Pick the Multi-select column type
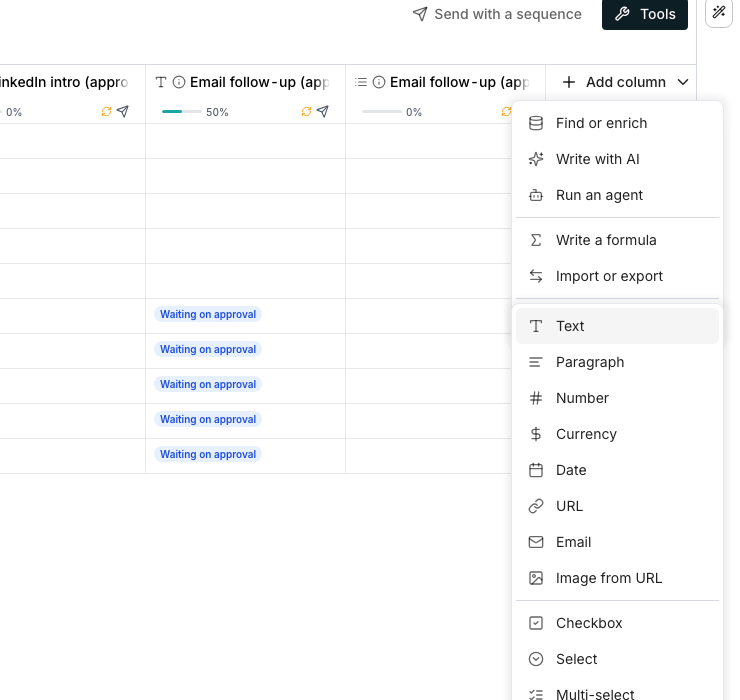The height and width of the screenshot is (700, 740). (x=617, y=693)
